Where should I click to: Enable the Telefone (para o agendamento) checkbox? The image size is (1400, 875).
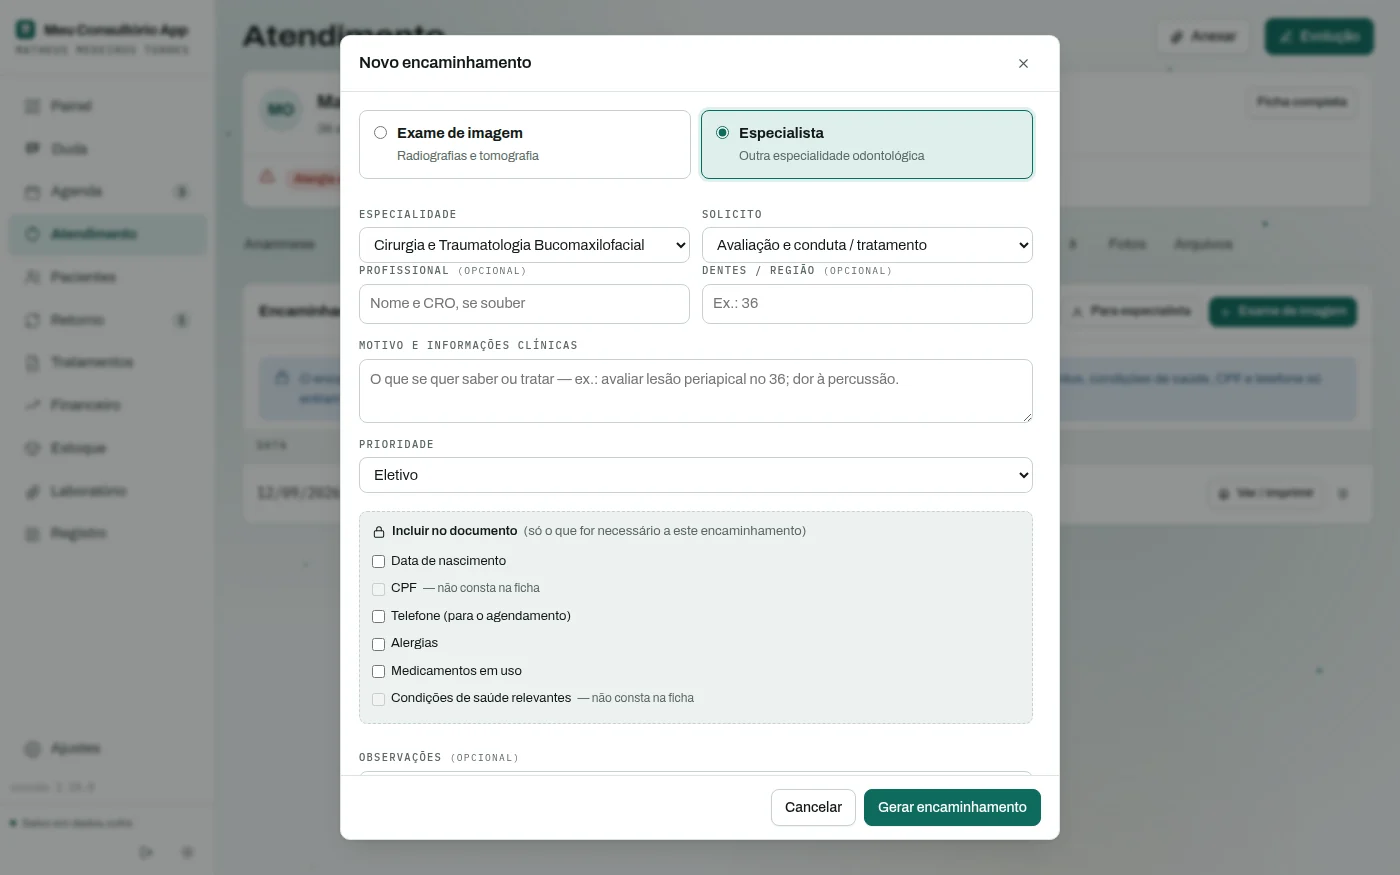coord(378,617)
